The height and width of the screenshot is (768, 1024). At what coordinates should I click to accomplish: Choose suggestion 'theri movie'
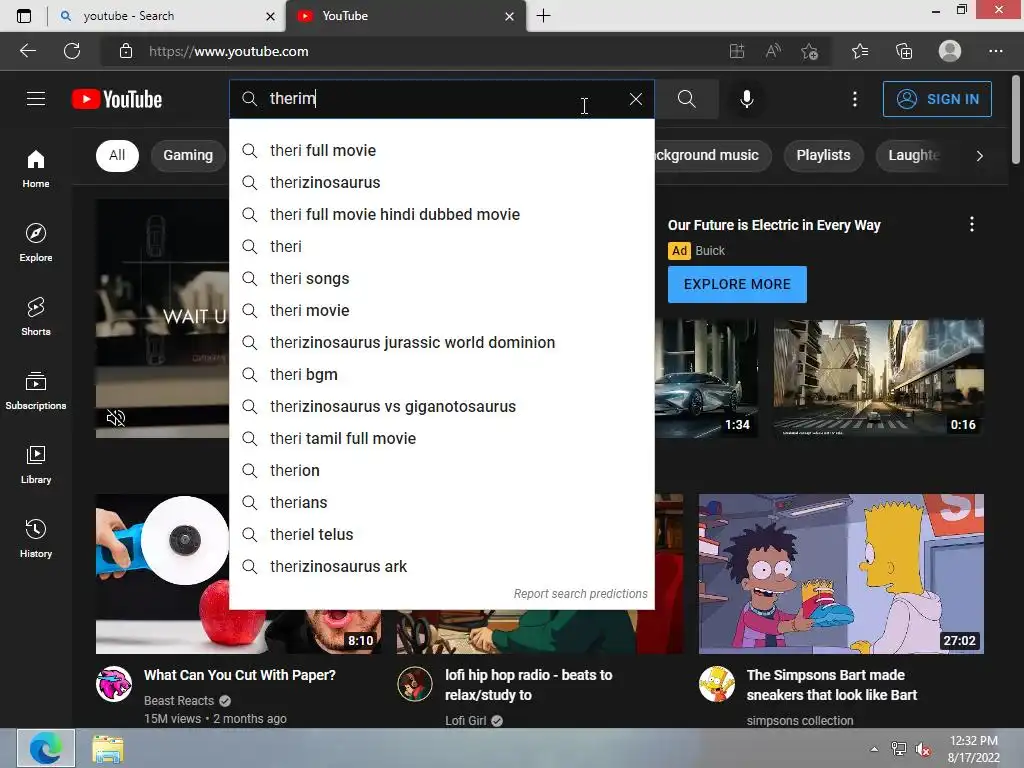(x=441, y=311)
